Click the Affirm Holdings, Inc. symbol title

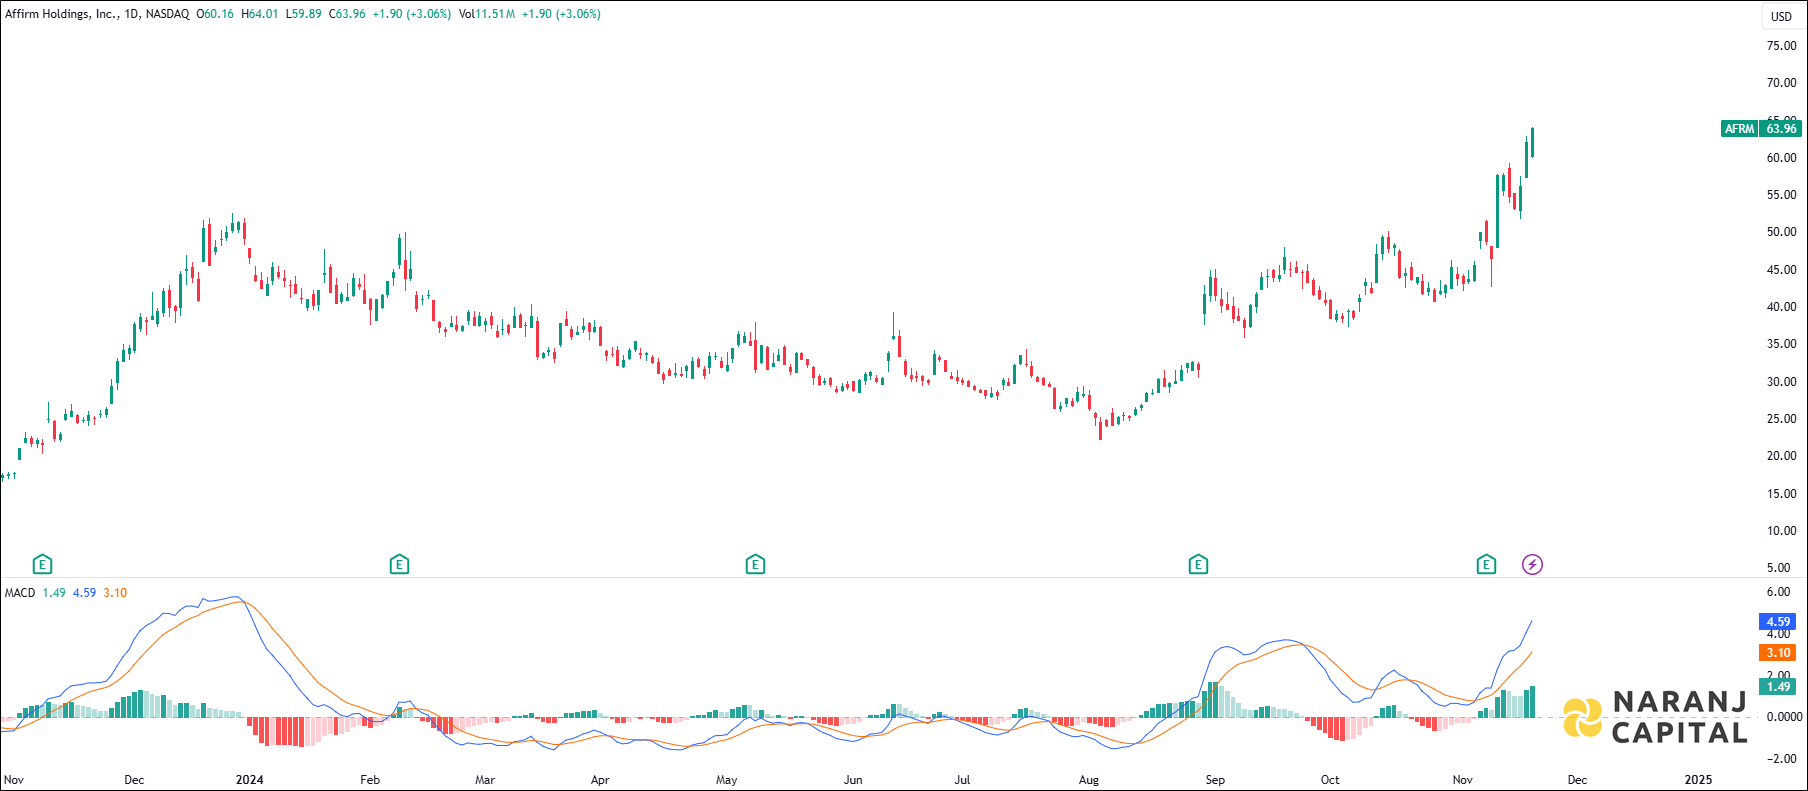point(62,14)
